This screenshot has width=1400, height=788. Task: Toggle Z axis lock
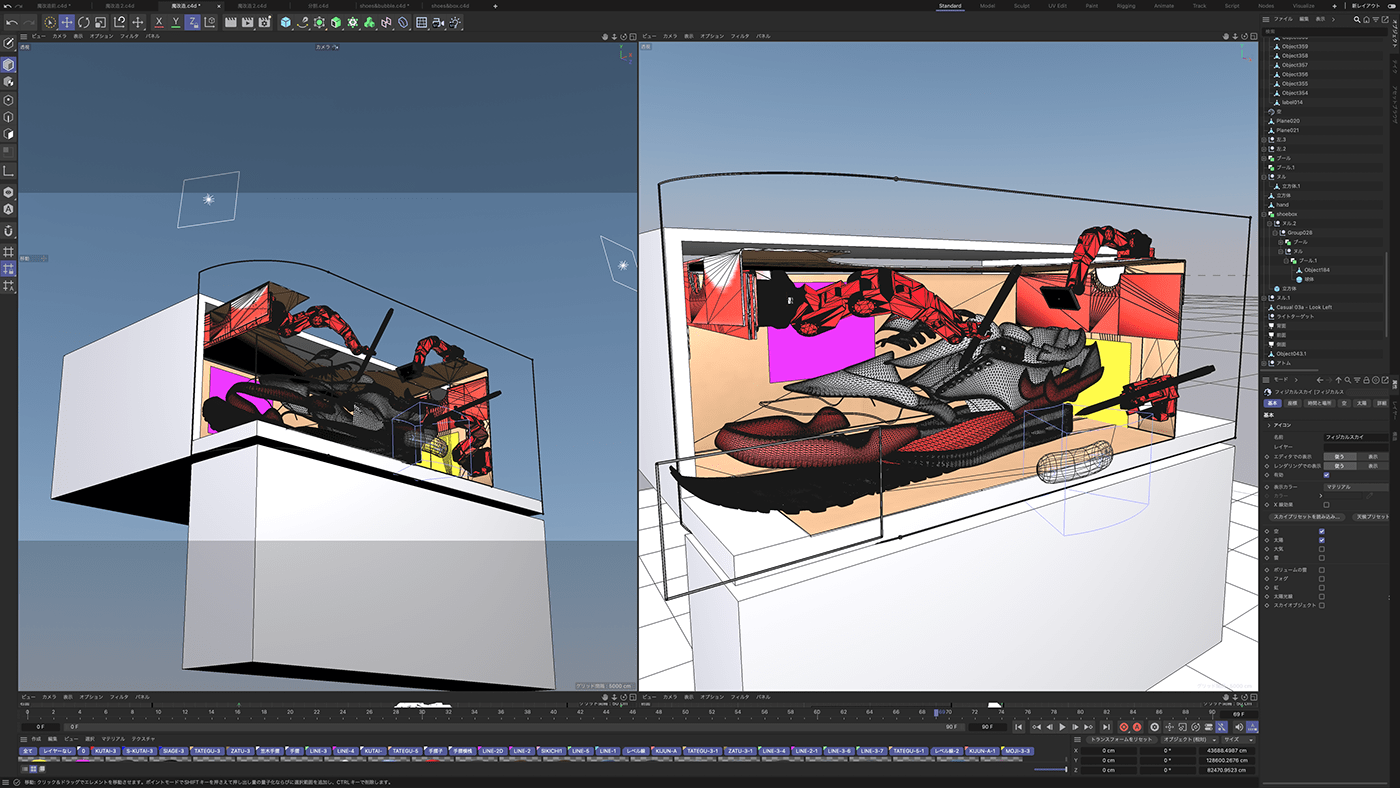[x=193, y=22]
